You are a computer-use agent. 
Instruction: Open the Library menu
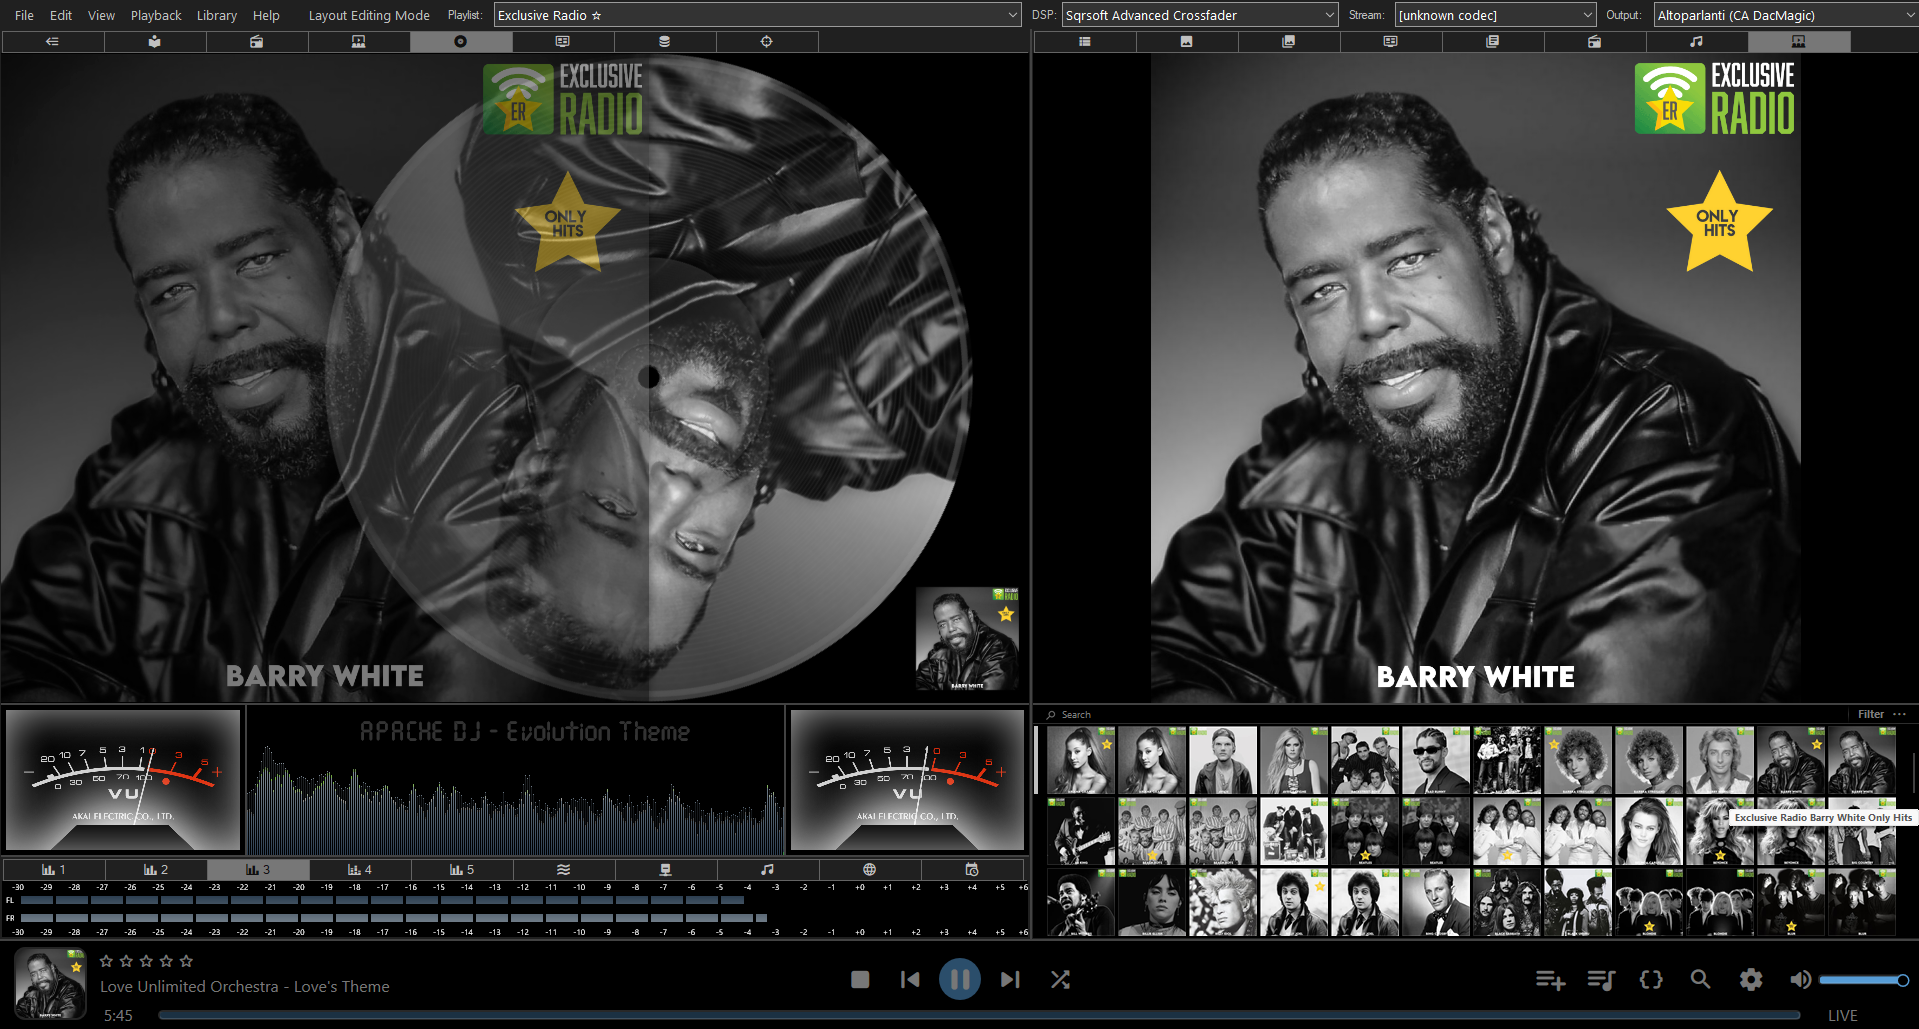pos(217,15)
